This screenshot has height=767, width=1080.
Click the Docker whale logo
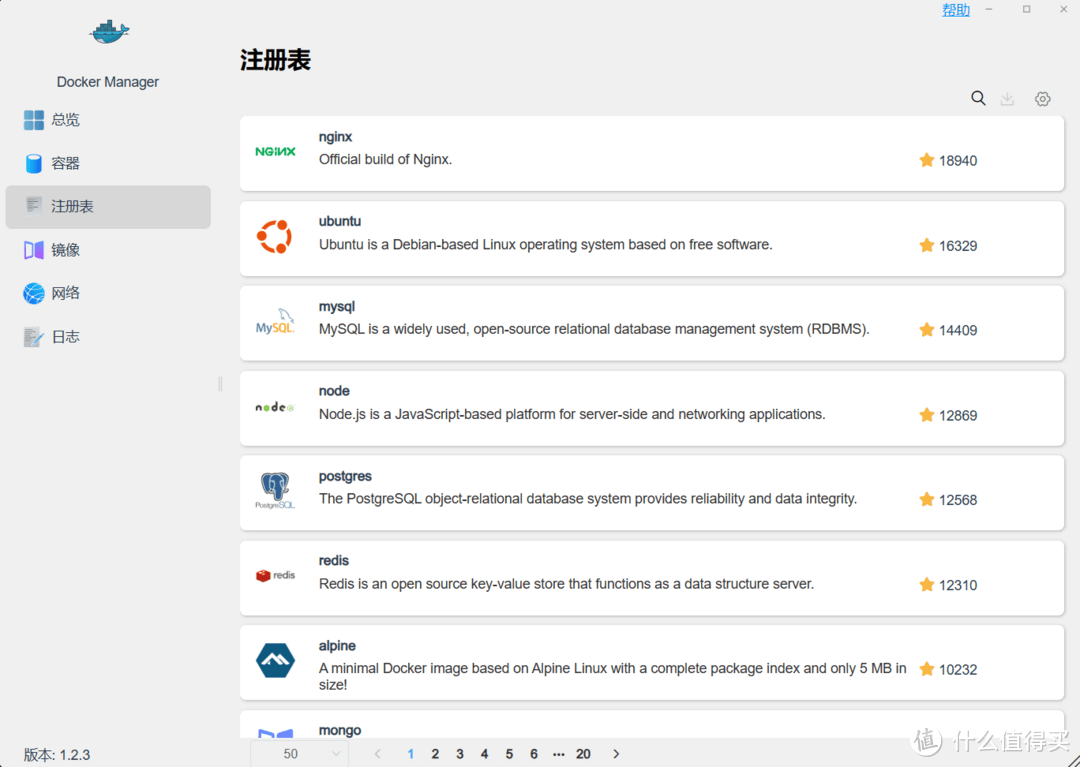pyautogui.click(x=109, y=32)
